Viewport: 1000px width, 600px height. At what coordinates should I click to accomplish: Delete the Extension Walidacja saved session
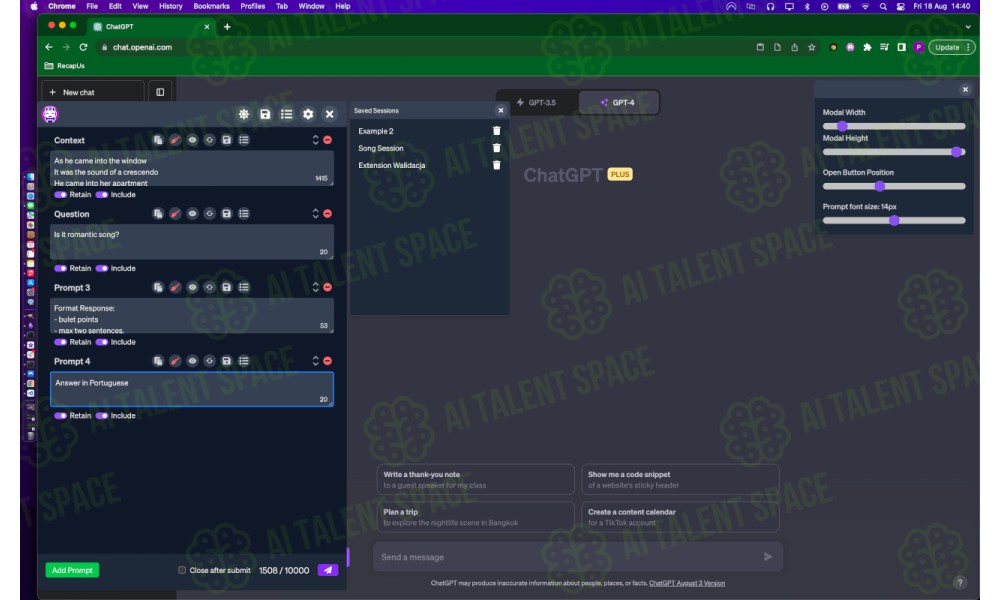[x=496, y=165]
